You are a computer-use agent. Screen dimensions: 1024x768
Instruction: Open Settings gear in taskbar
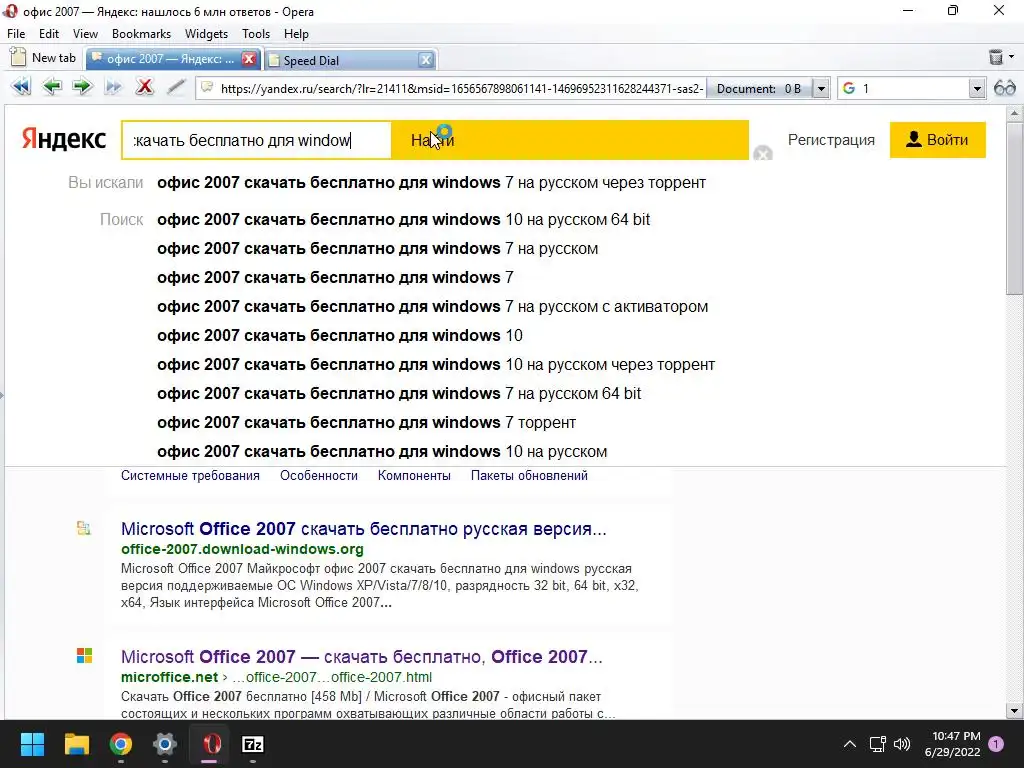pos(165,744)
